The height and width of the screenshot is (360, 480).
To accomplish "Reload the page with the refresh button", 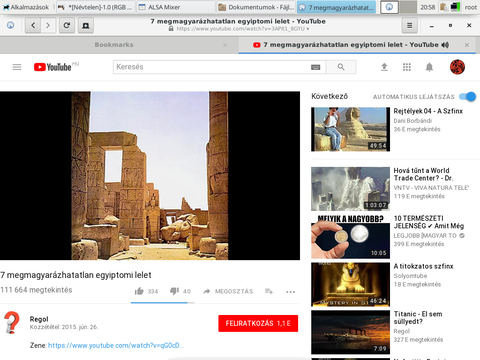I will click(x=67, y=25).
